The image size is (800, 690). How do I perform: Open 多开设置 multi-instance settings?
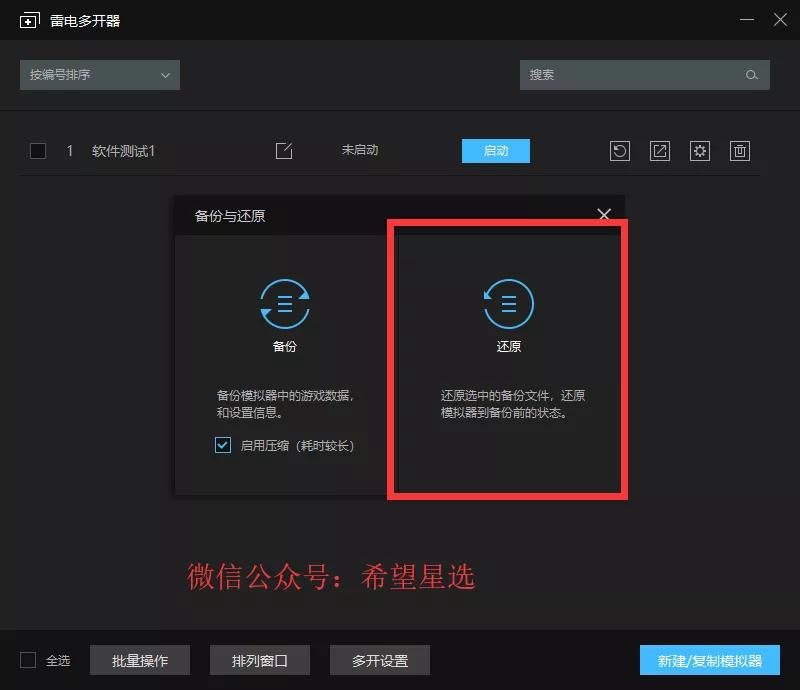[379, 660]
